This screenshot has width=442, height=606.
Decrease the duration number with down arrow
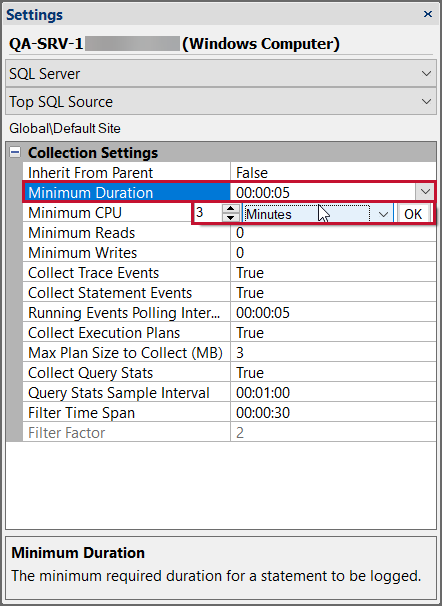click(231, 217)
